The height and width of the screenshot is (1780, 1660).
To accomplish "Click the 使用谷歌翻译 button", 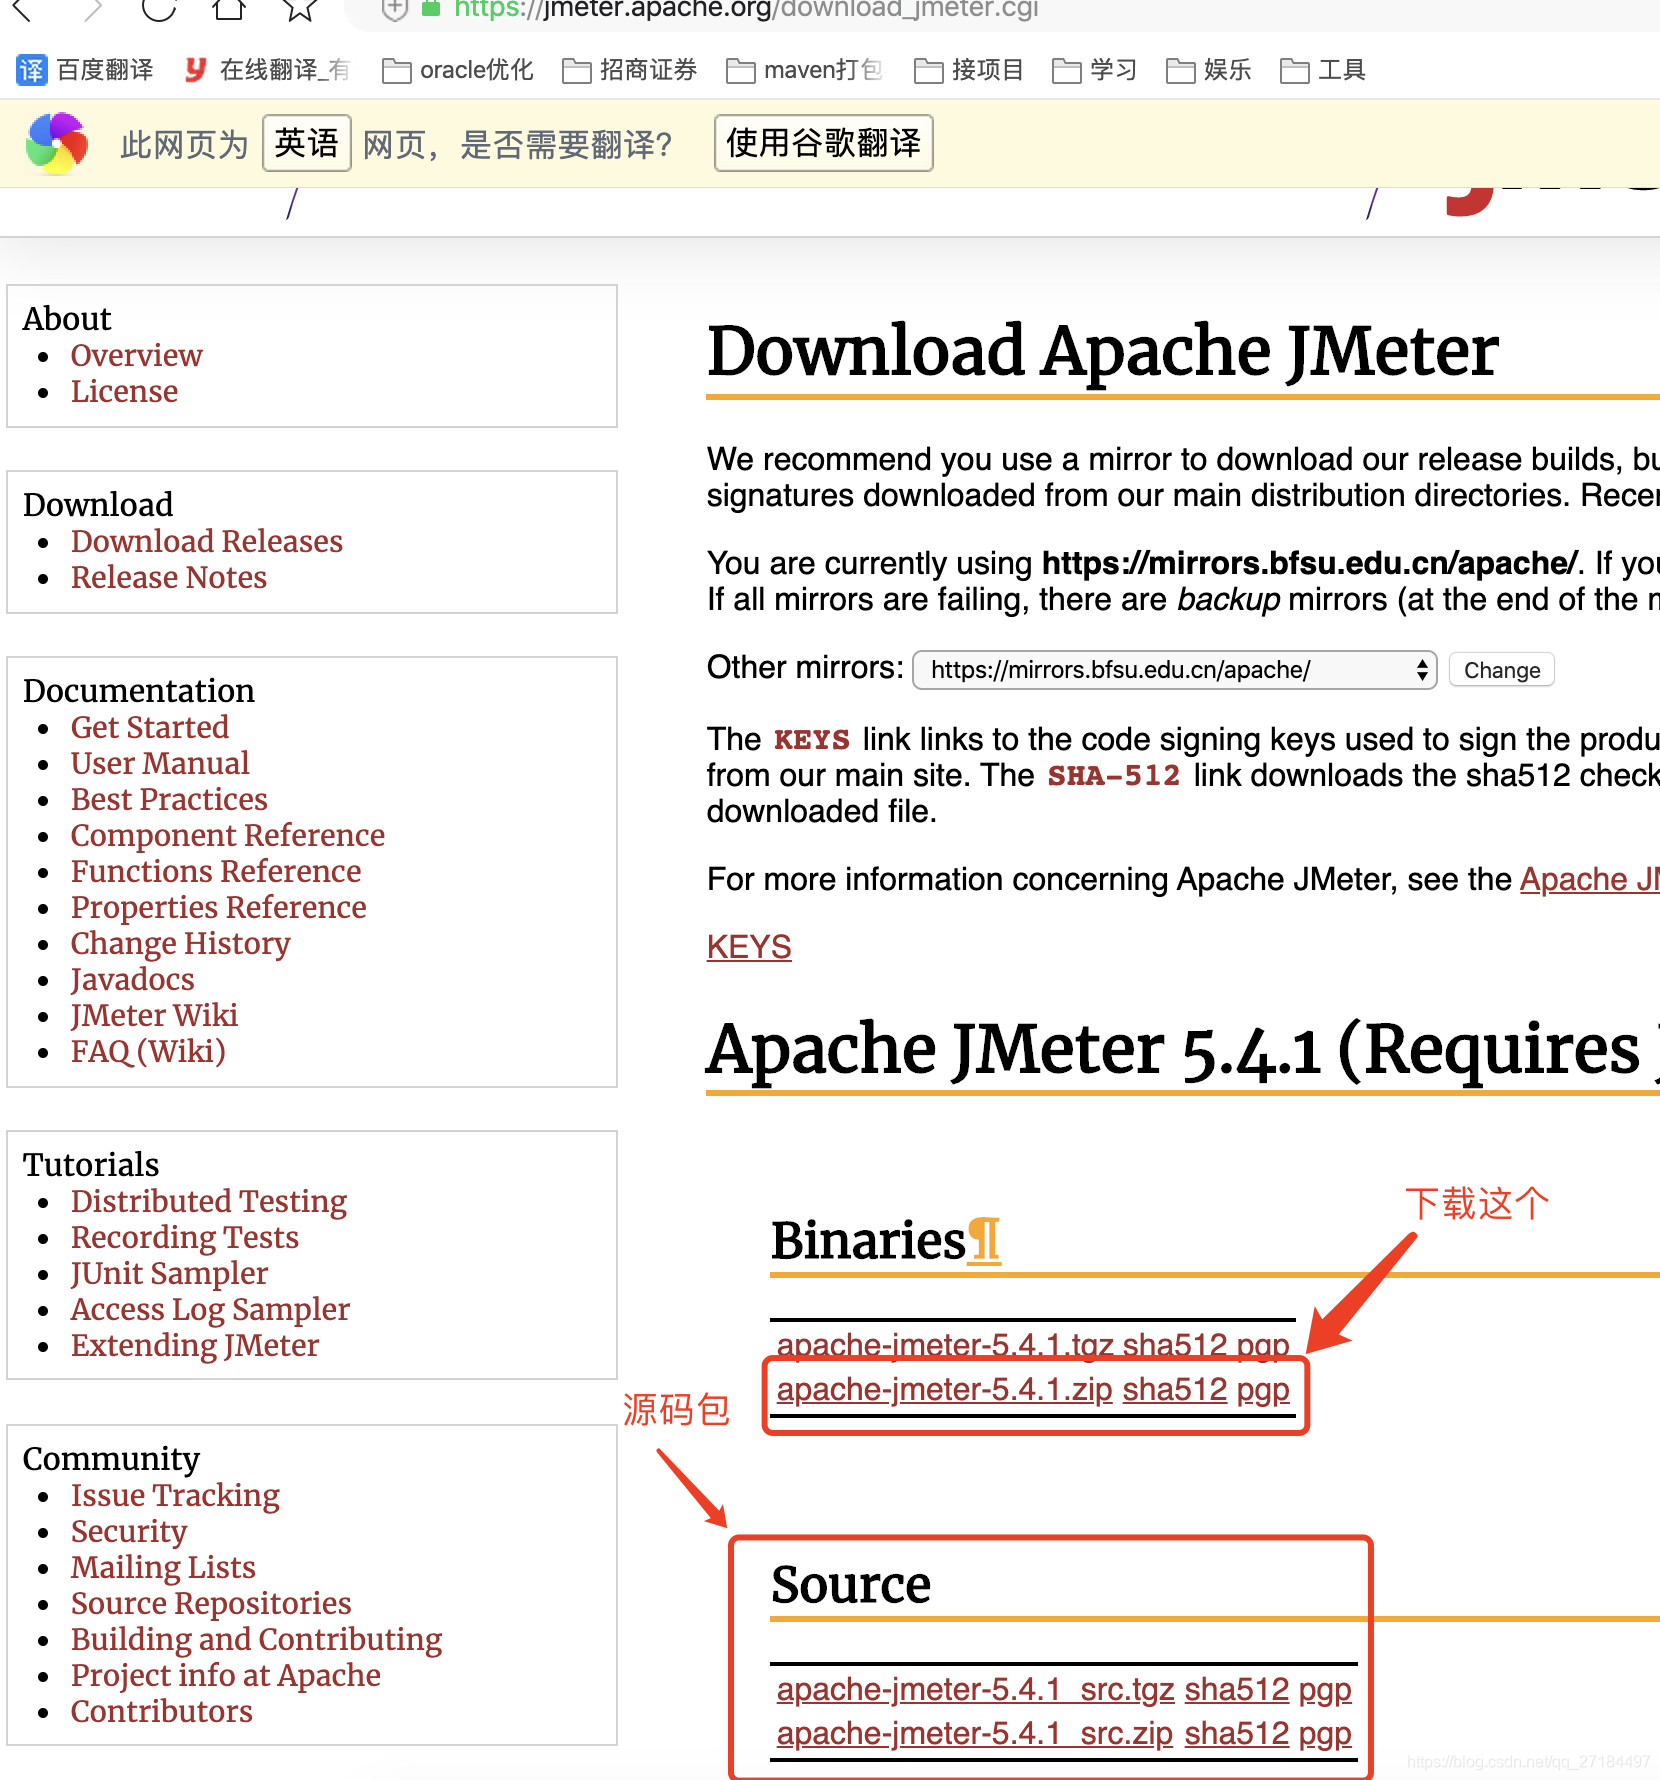I will pos(824,143).
